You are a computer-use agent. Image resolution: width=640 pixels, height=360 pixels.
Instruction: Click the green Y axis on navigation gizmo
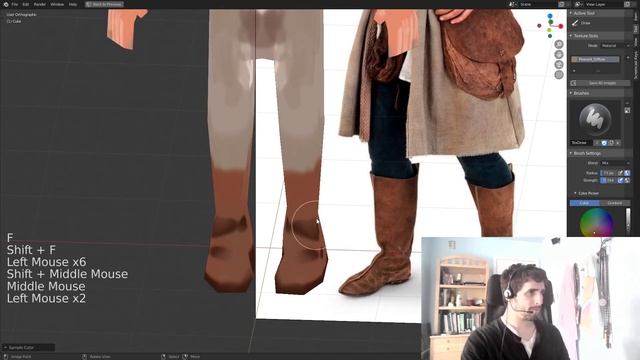pos(551,22)
